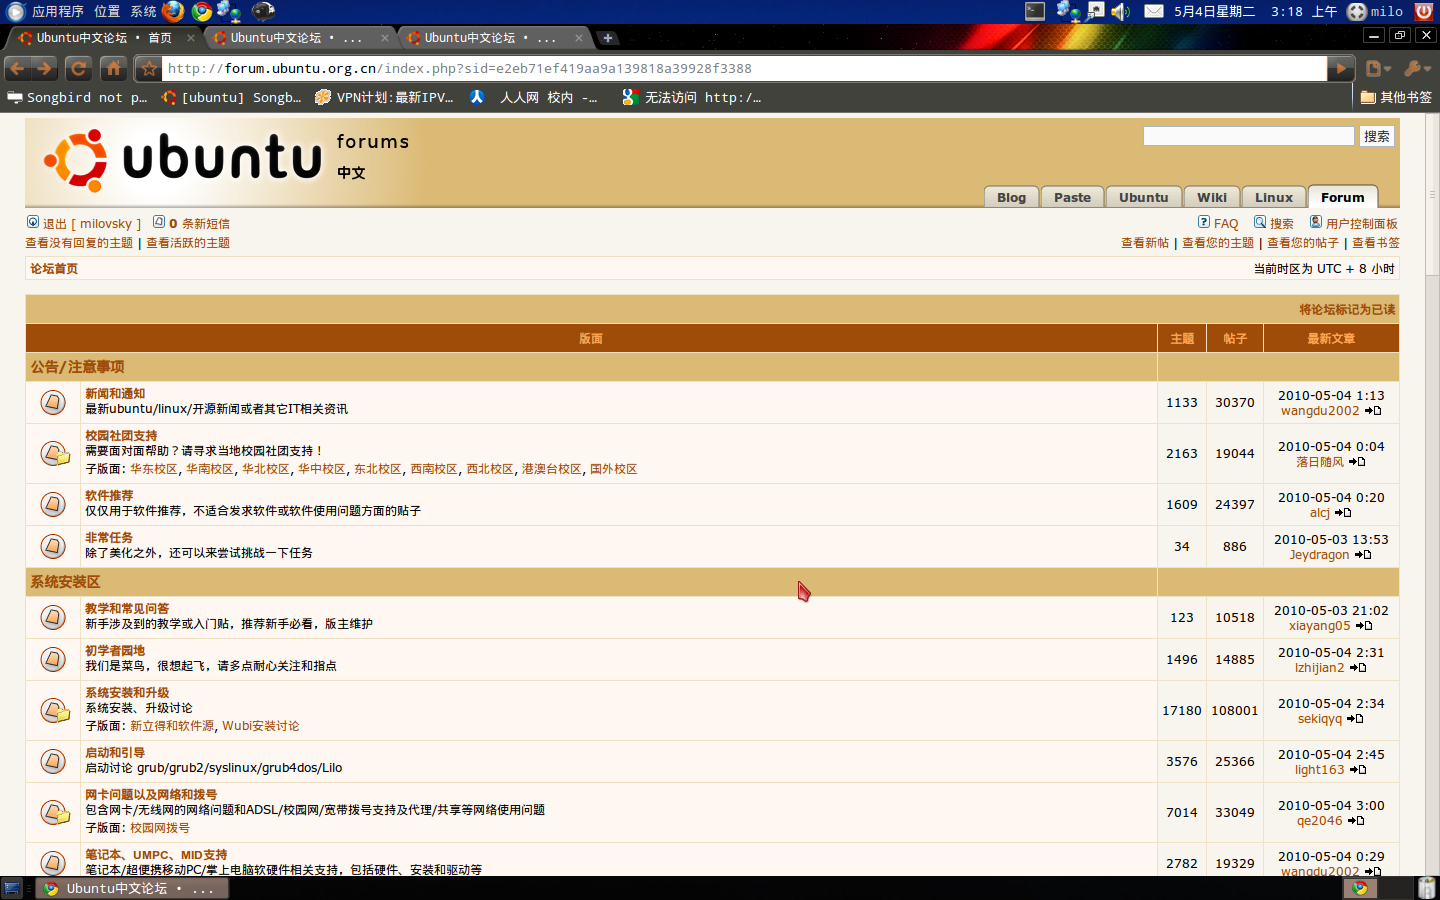Open the 教学和常见问答 forum
The height and width of the screenshot is (900, 1440).
click(127, 609)
